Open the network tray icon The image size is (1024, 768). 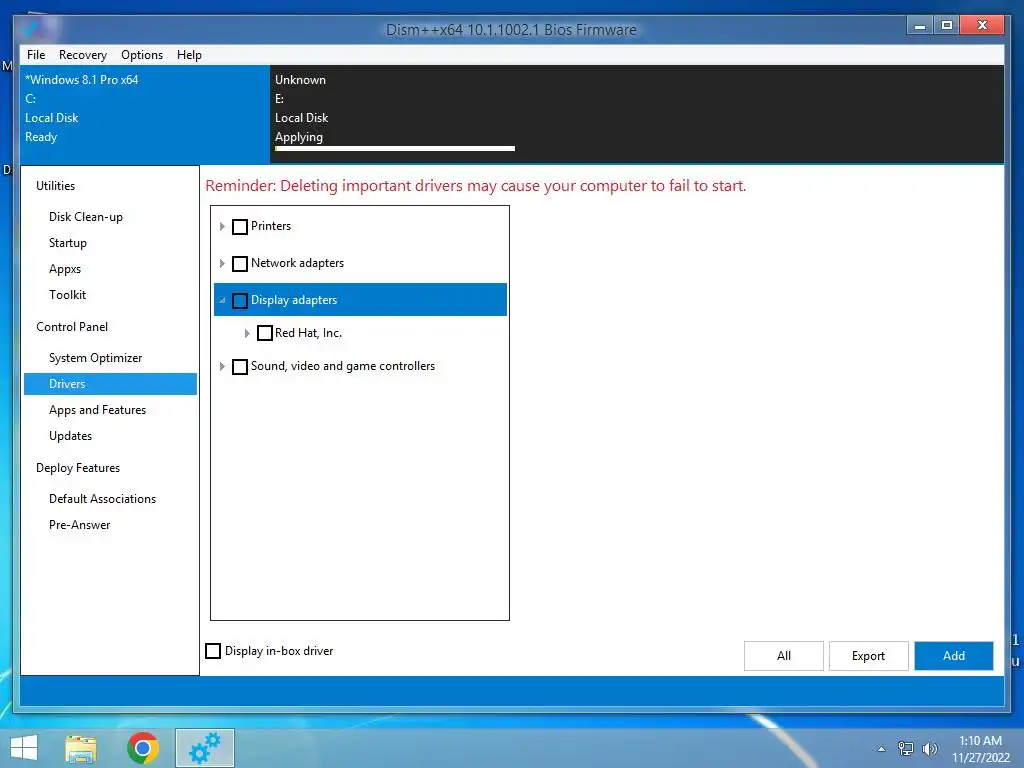point(905,749)
